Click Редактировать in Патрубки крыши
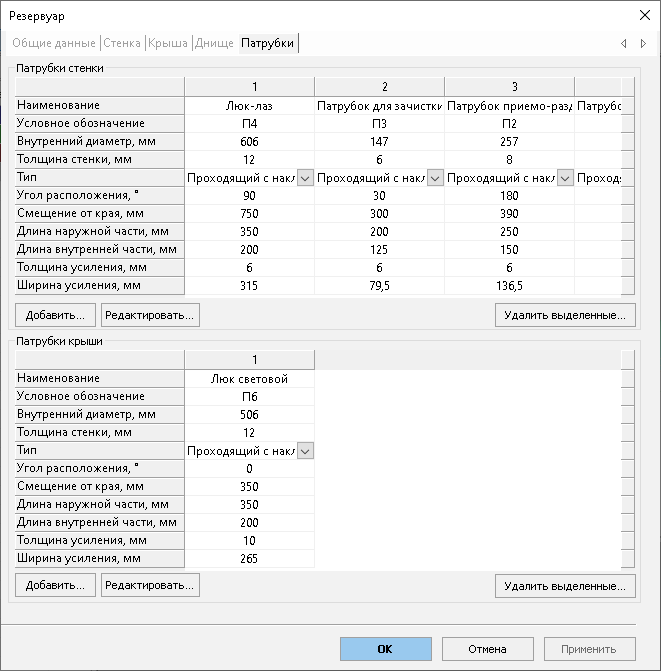Screen dimensions: 661x671 tap(150, 585)
